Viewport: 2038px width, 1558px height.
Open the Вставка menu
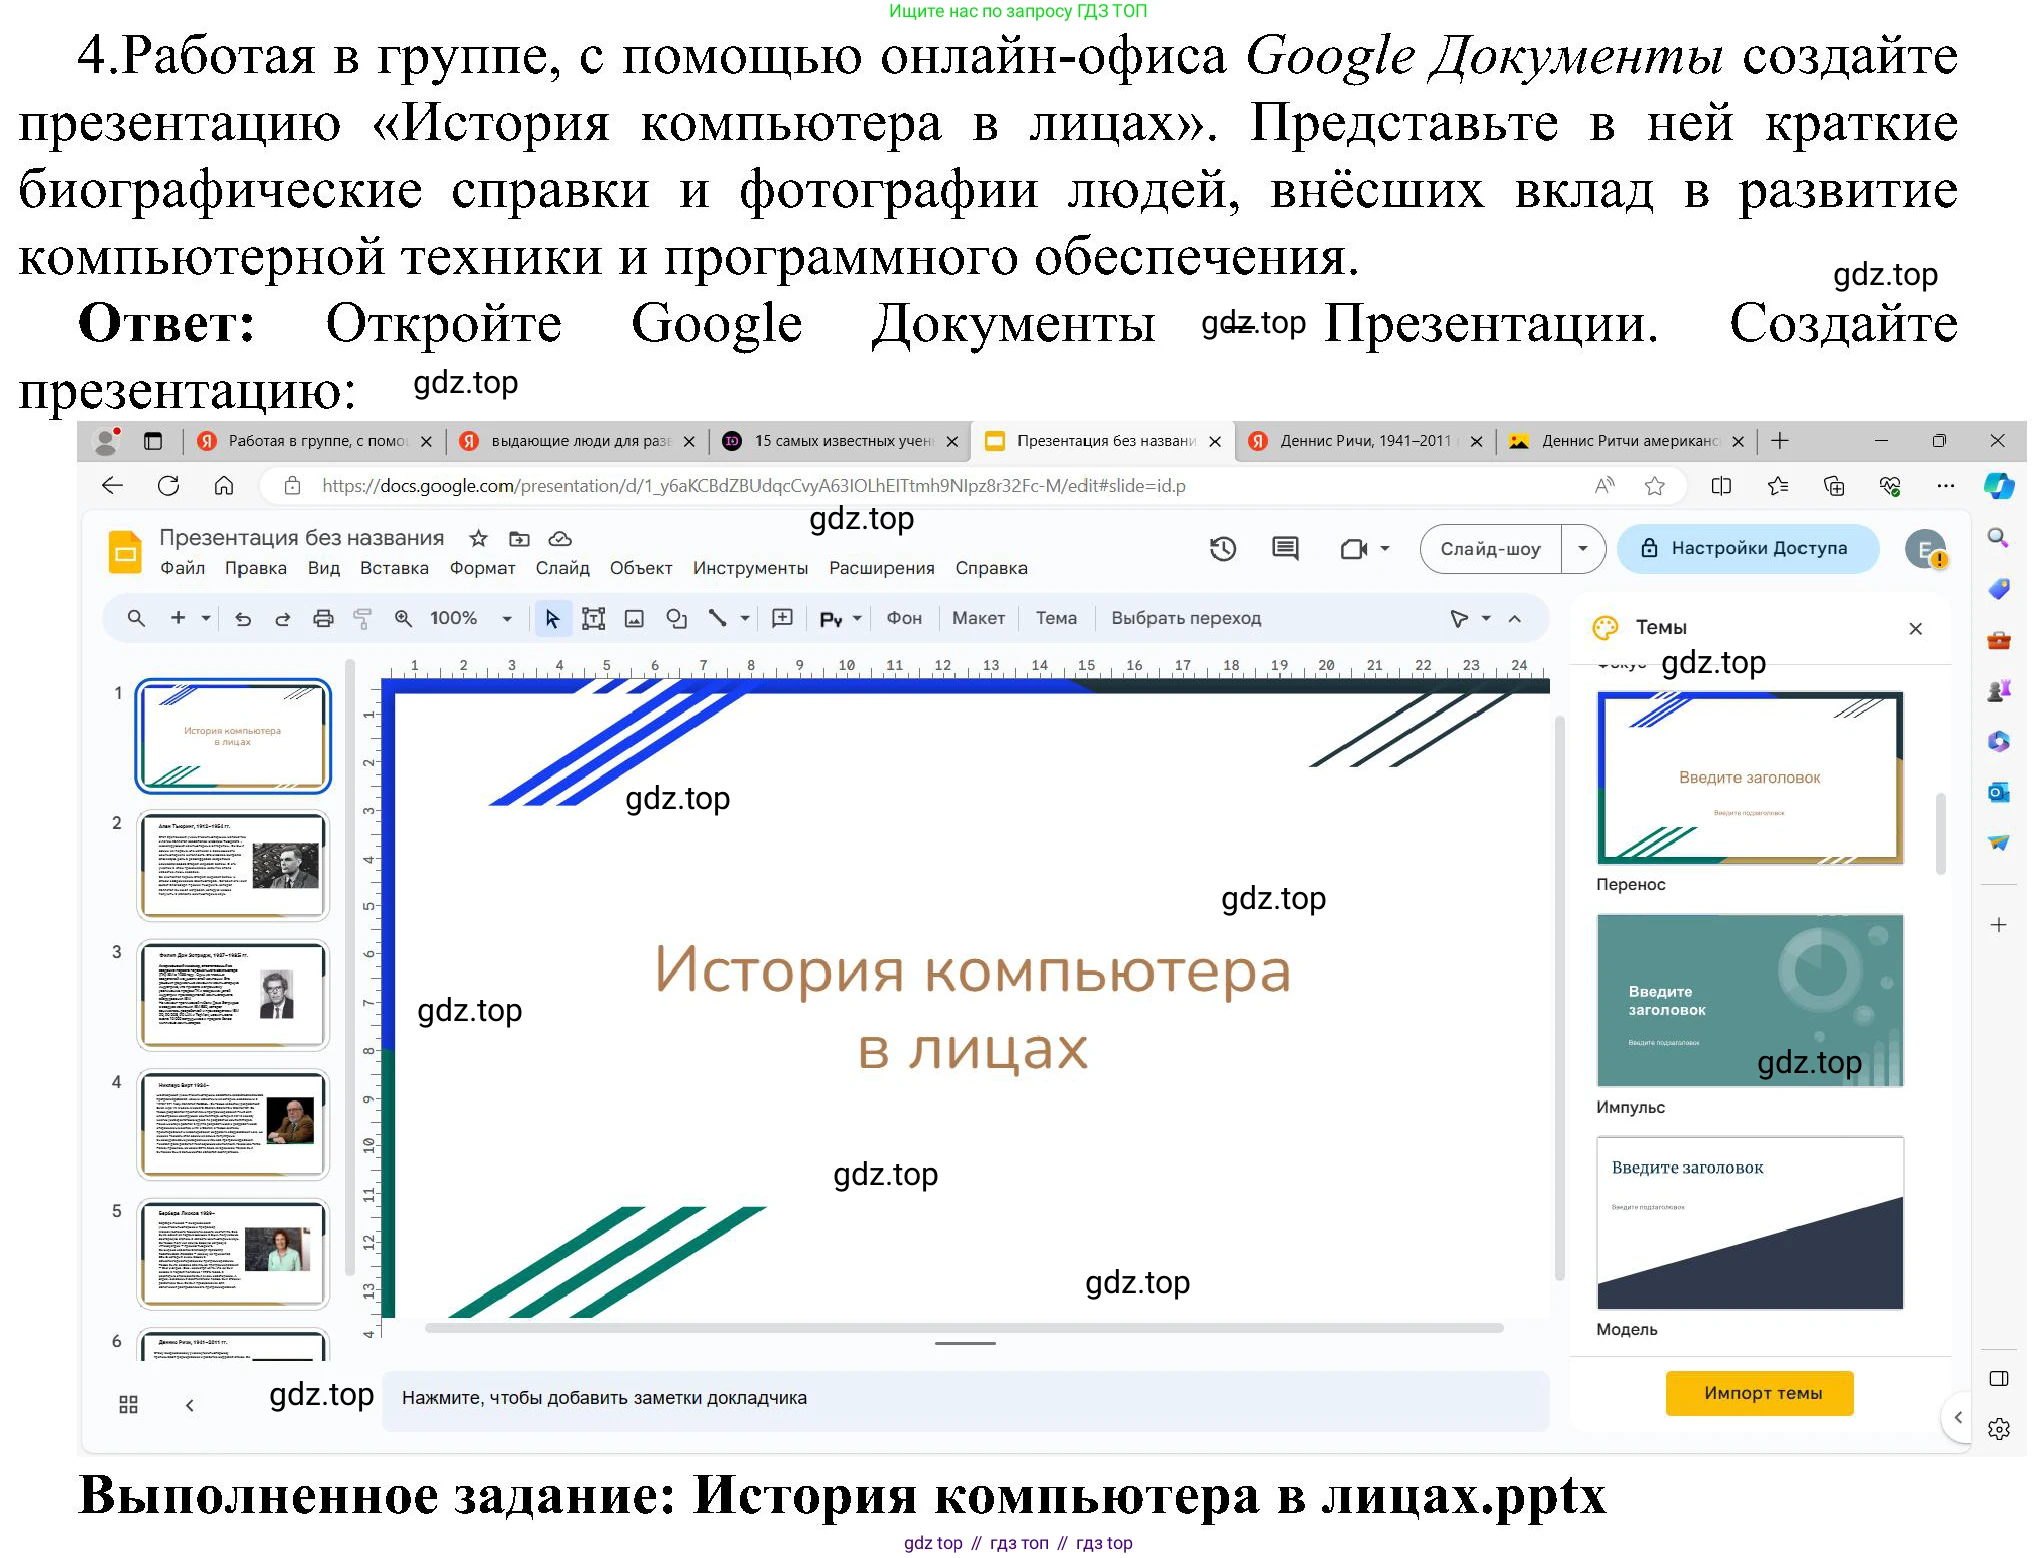pos(394,568)
